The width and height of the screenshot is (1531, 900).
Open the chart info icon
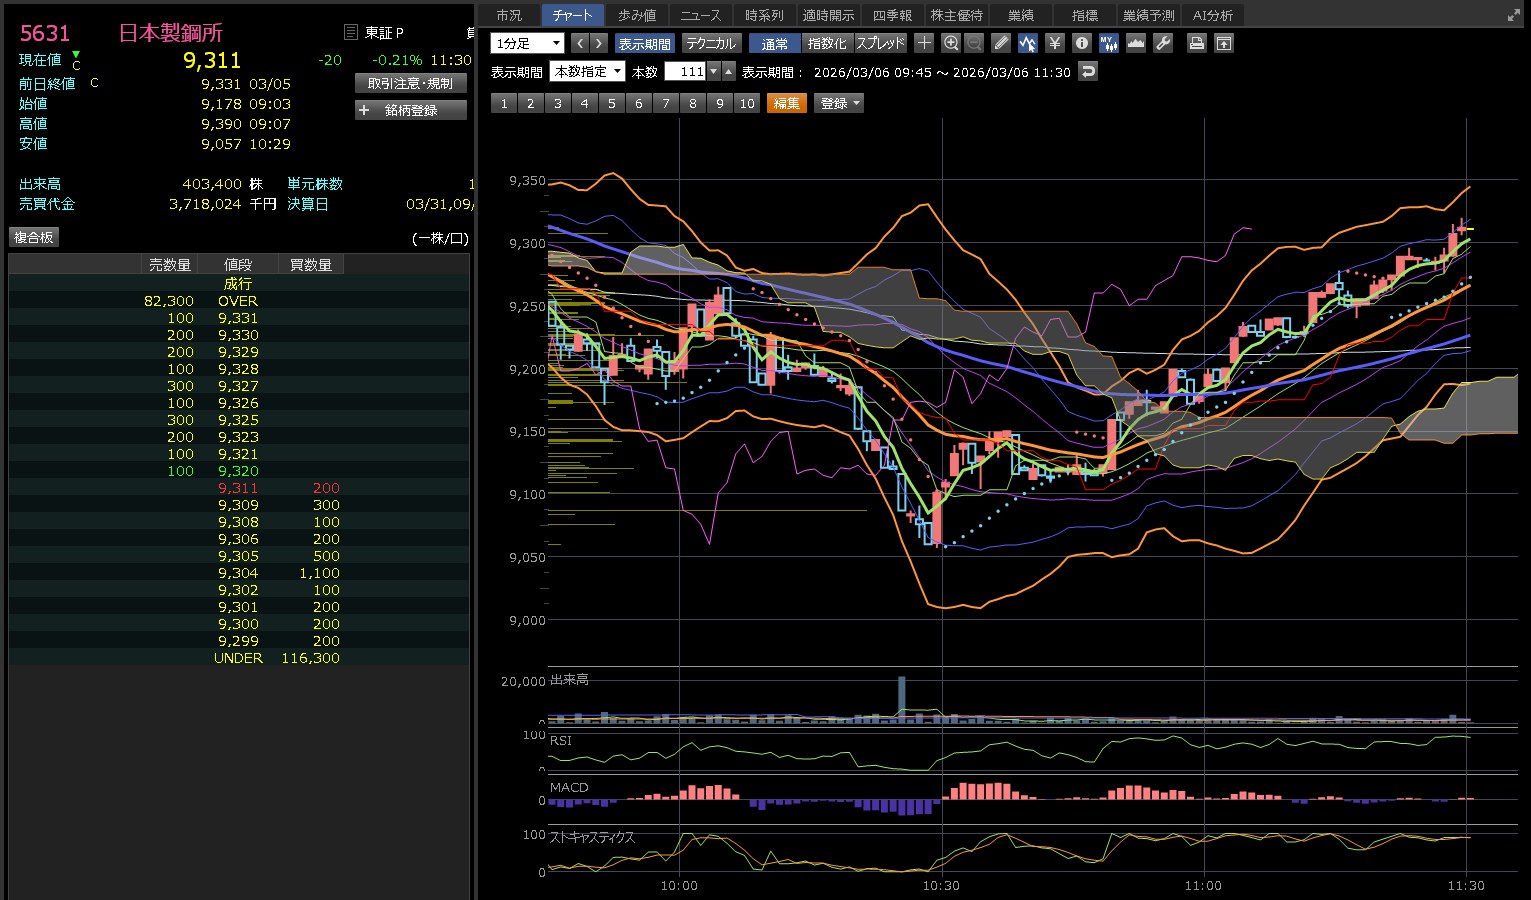point(1081,43)
